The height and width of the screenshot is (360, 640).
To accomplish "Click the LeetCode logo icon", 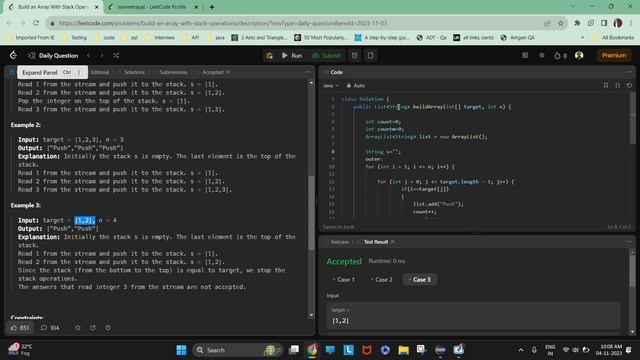I will coord(13,56).
